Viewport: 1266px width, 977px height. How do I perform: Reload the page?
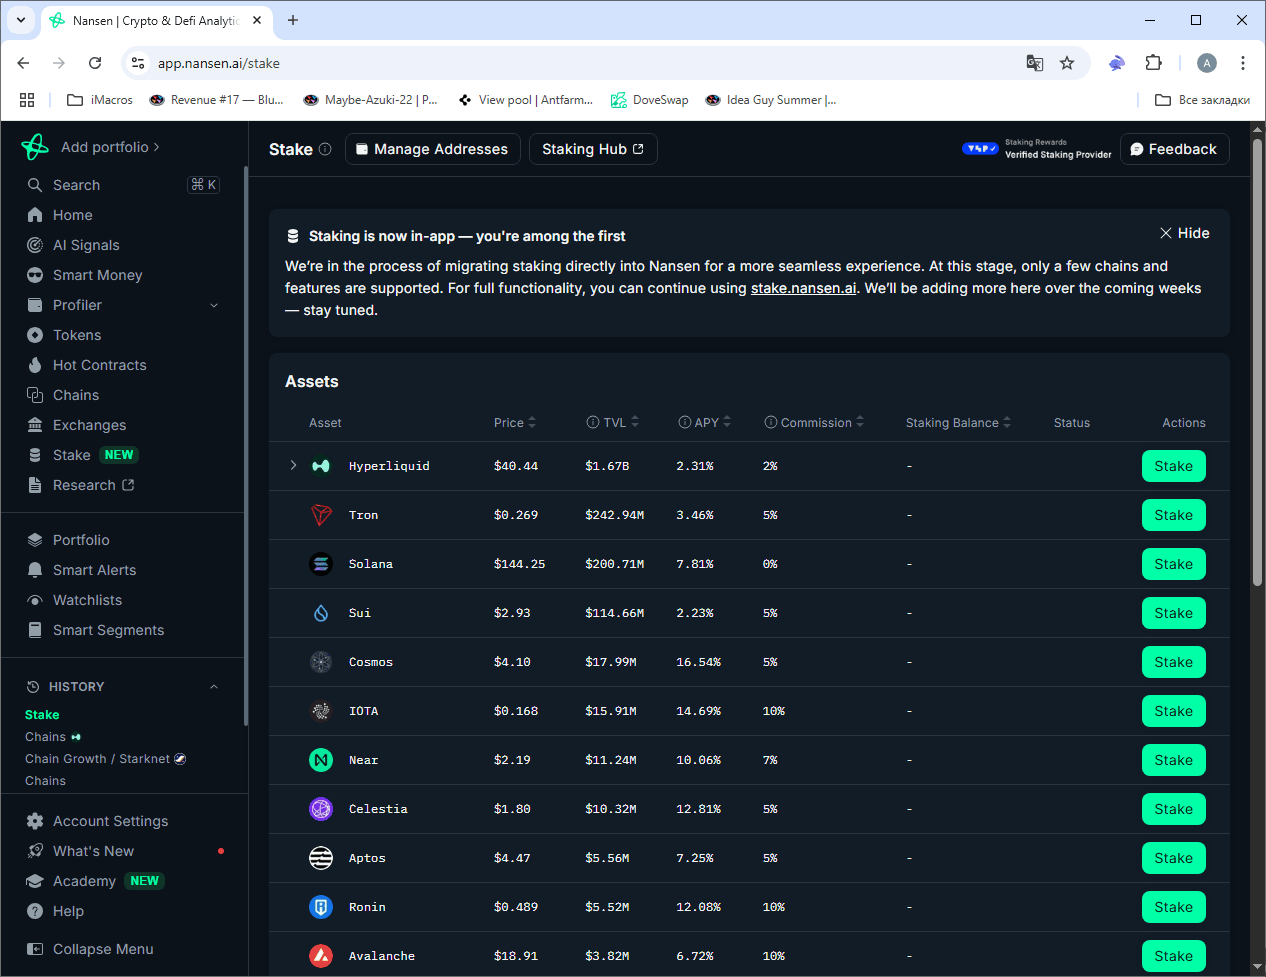pyautogui.click(x=95, y=63)
